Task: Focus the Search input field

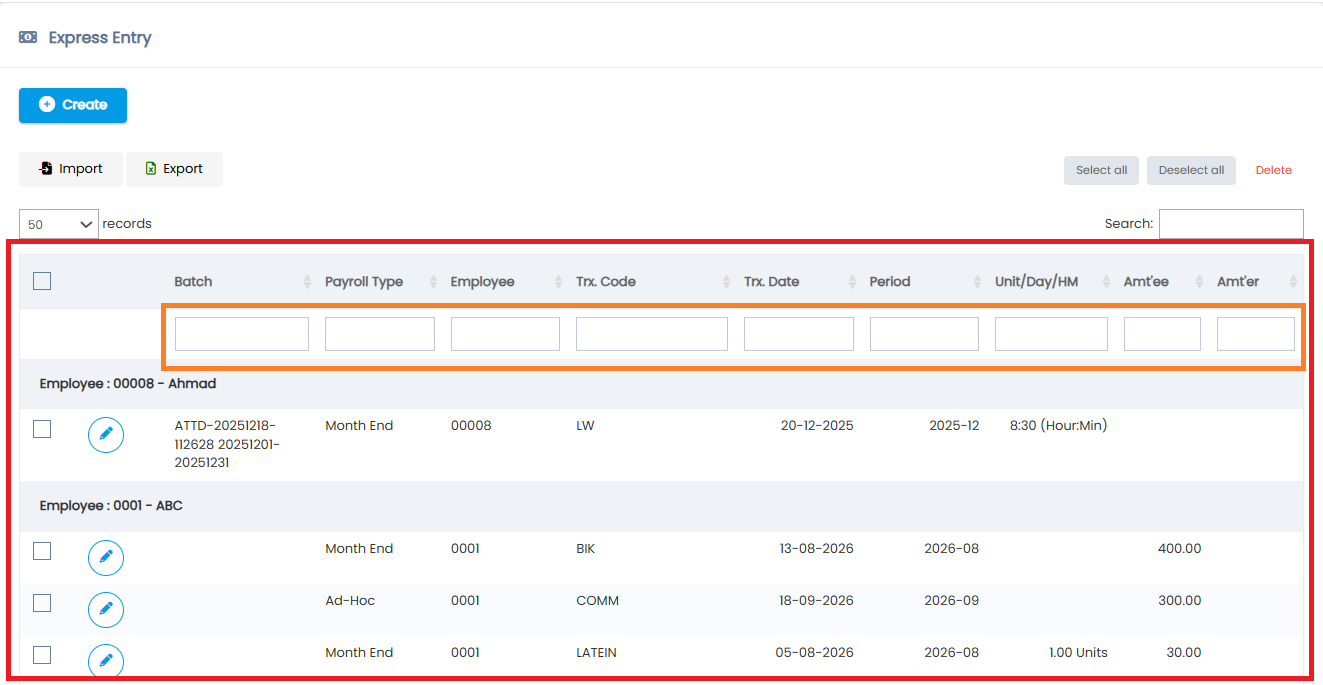Action: pyautogui.click(x=1231, y=224)
